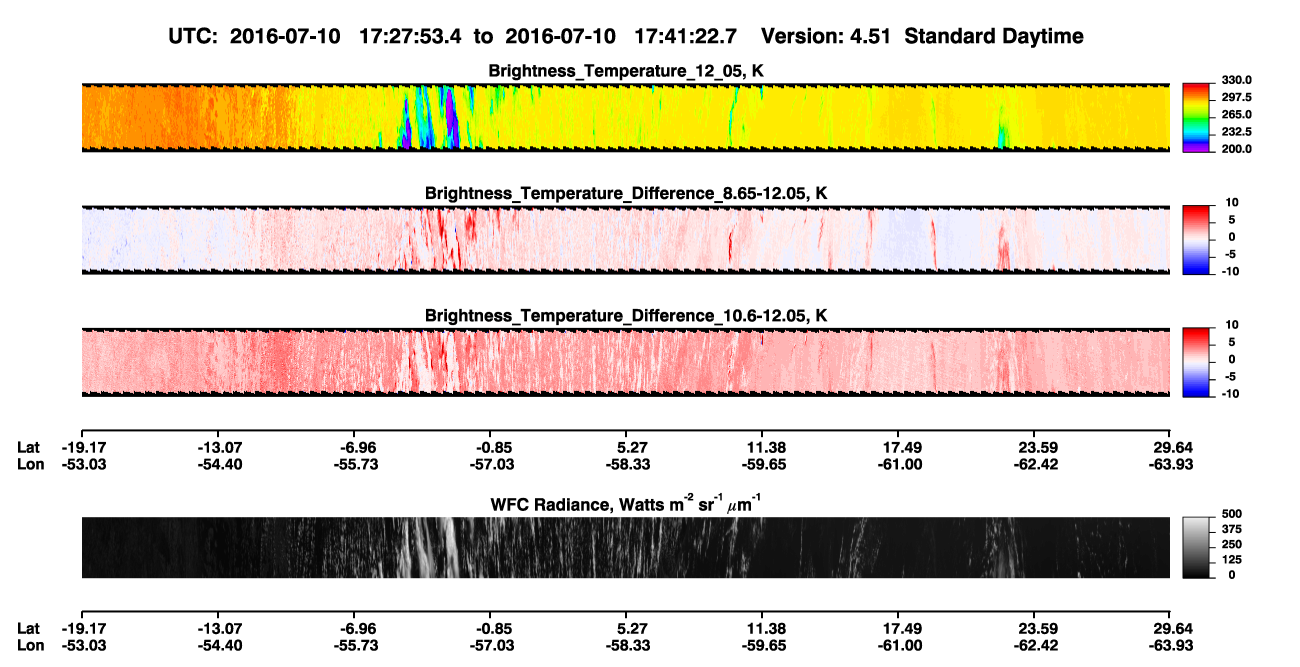Click the 10 tick on the 8.65-12.05 colorbar

tap(1232, 203)
